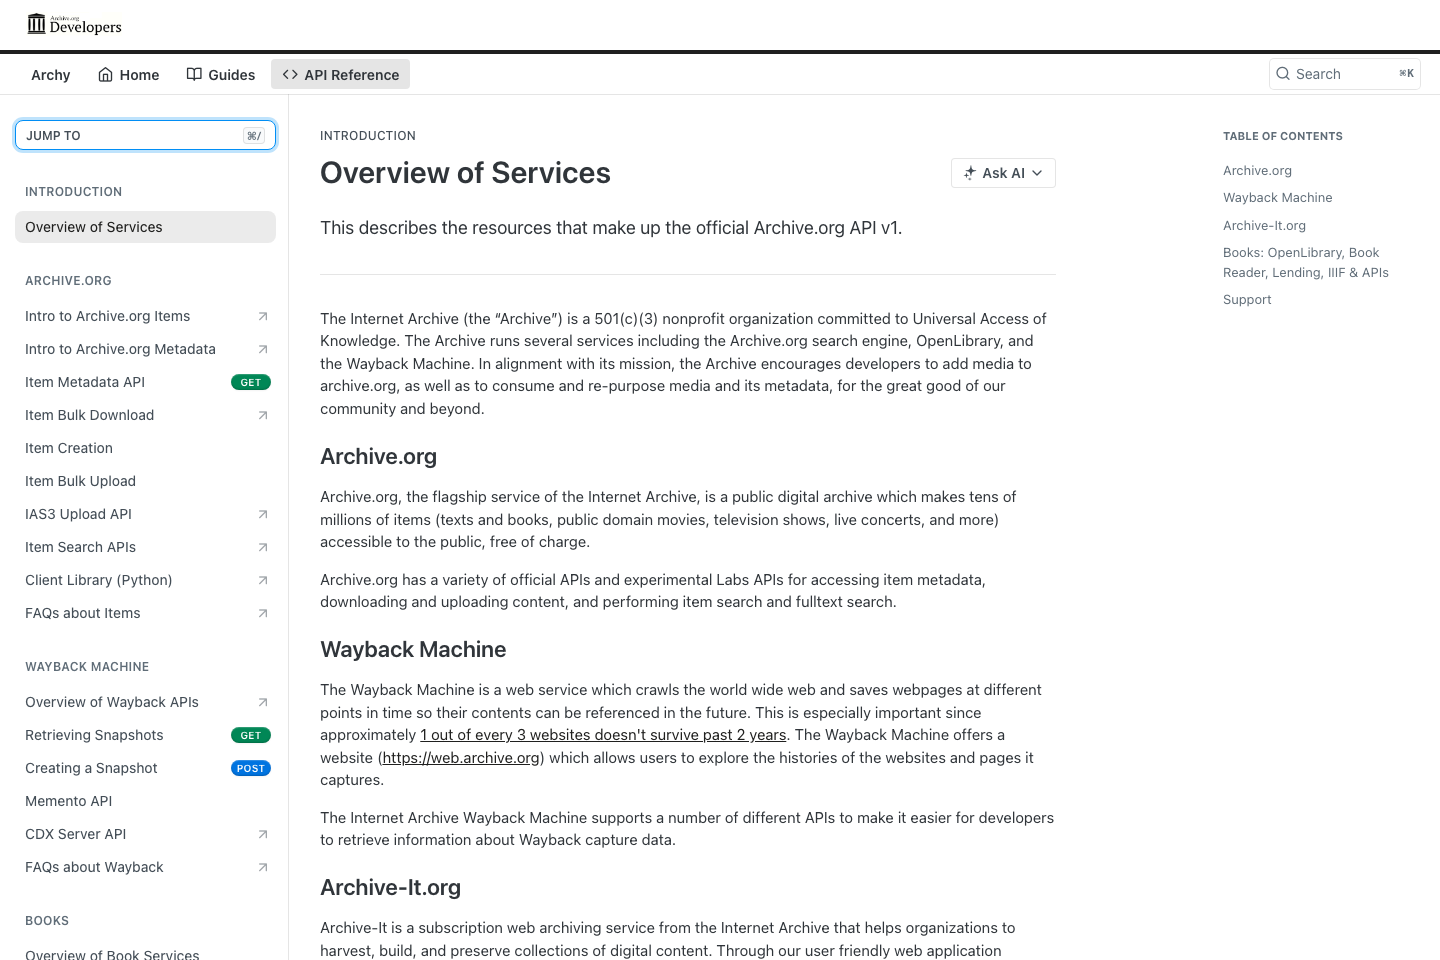Screen dimensions: 1440x960
Task: Select Memento API in the sidebar
Action: (x=68, y=801)
